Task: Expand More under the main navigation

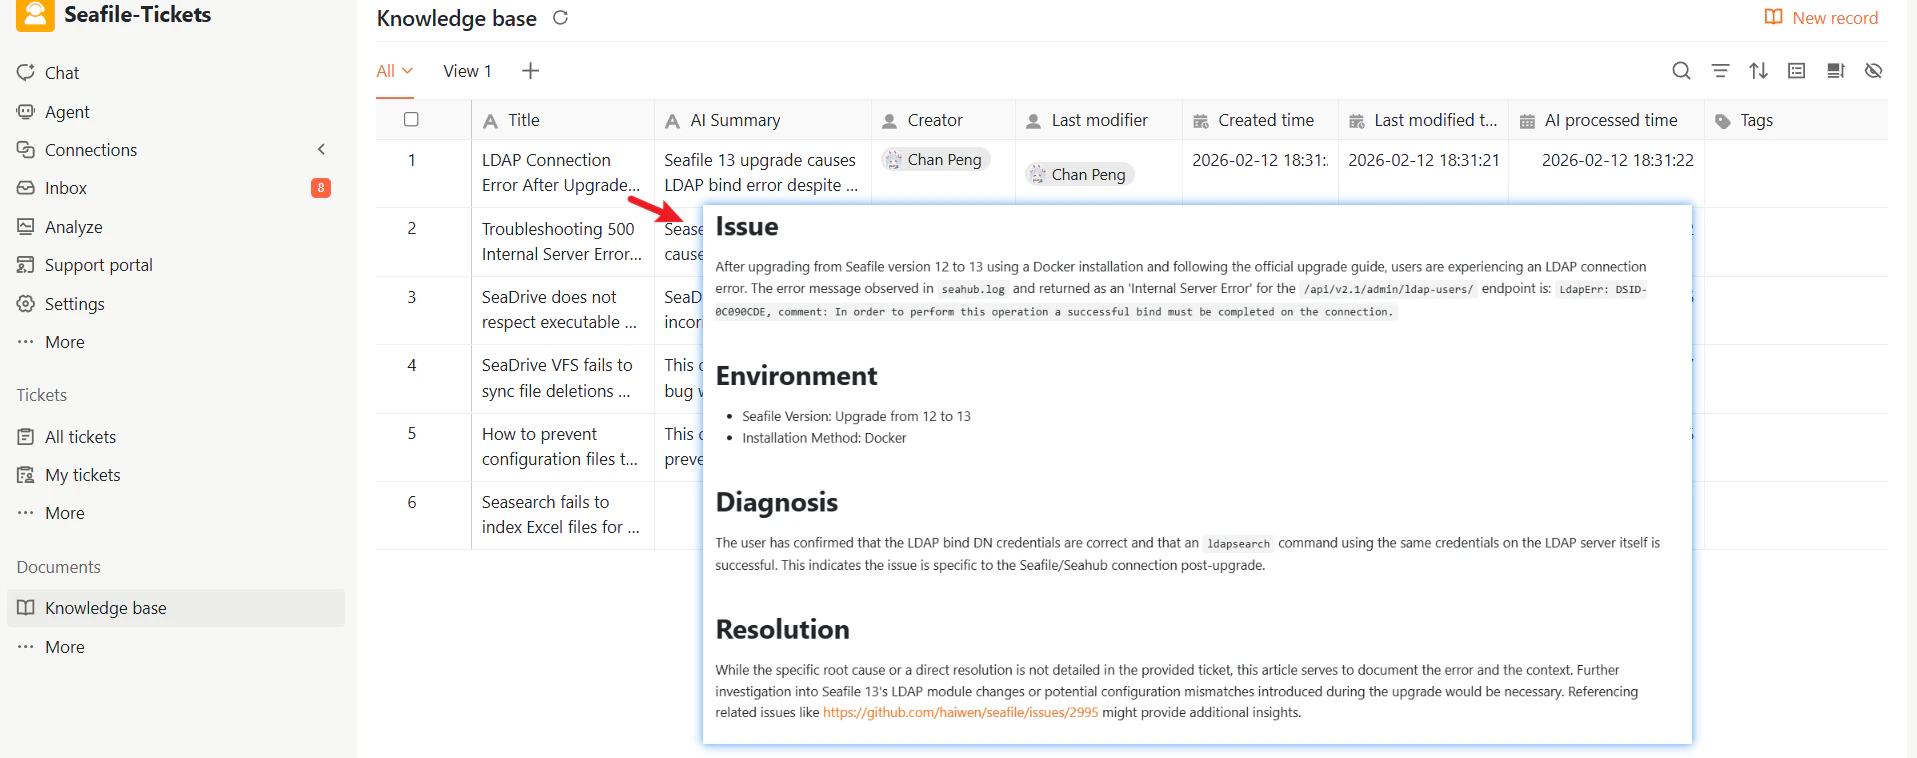Action: 64,342
